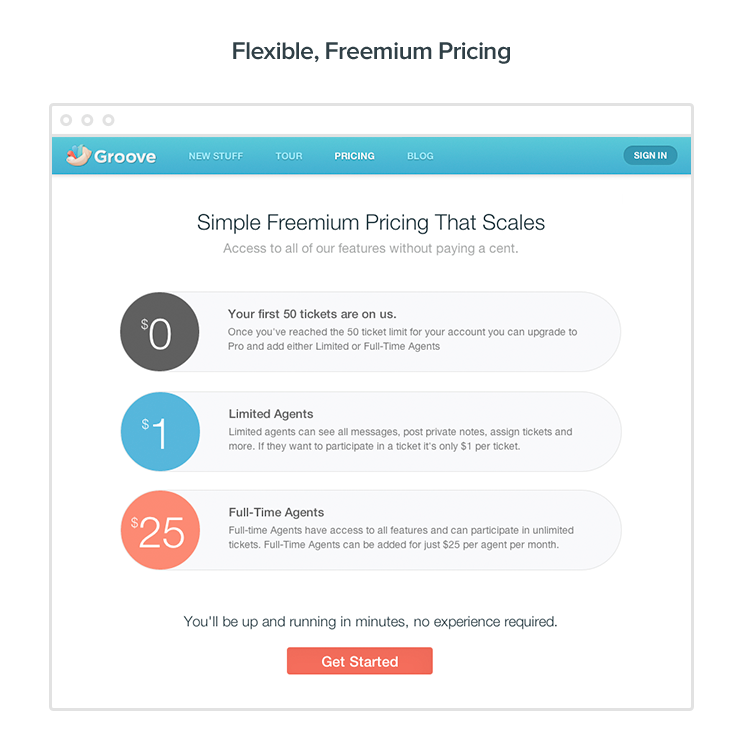Select the 'Your first 50 tickets' heading
The width and height of the screenshot is (741, 749).
point(312,314)
